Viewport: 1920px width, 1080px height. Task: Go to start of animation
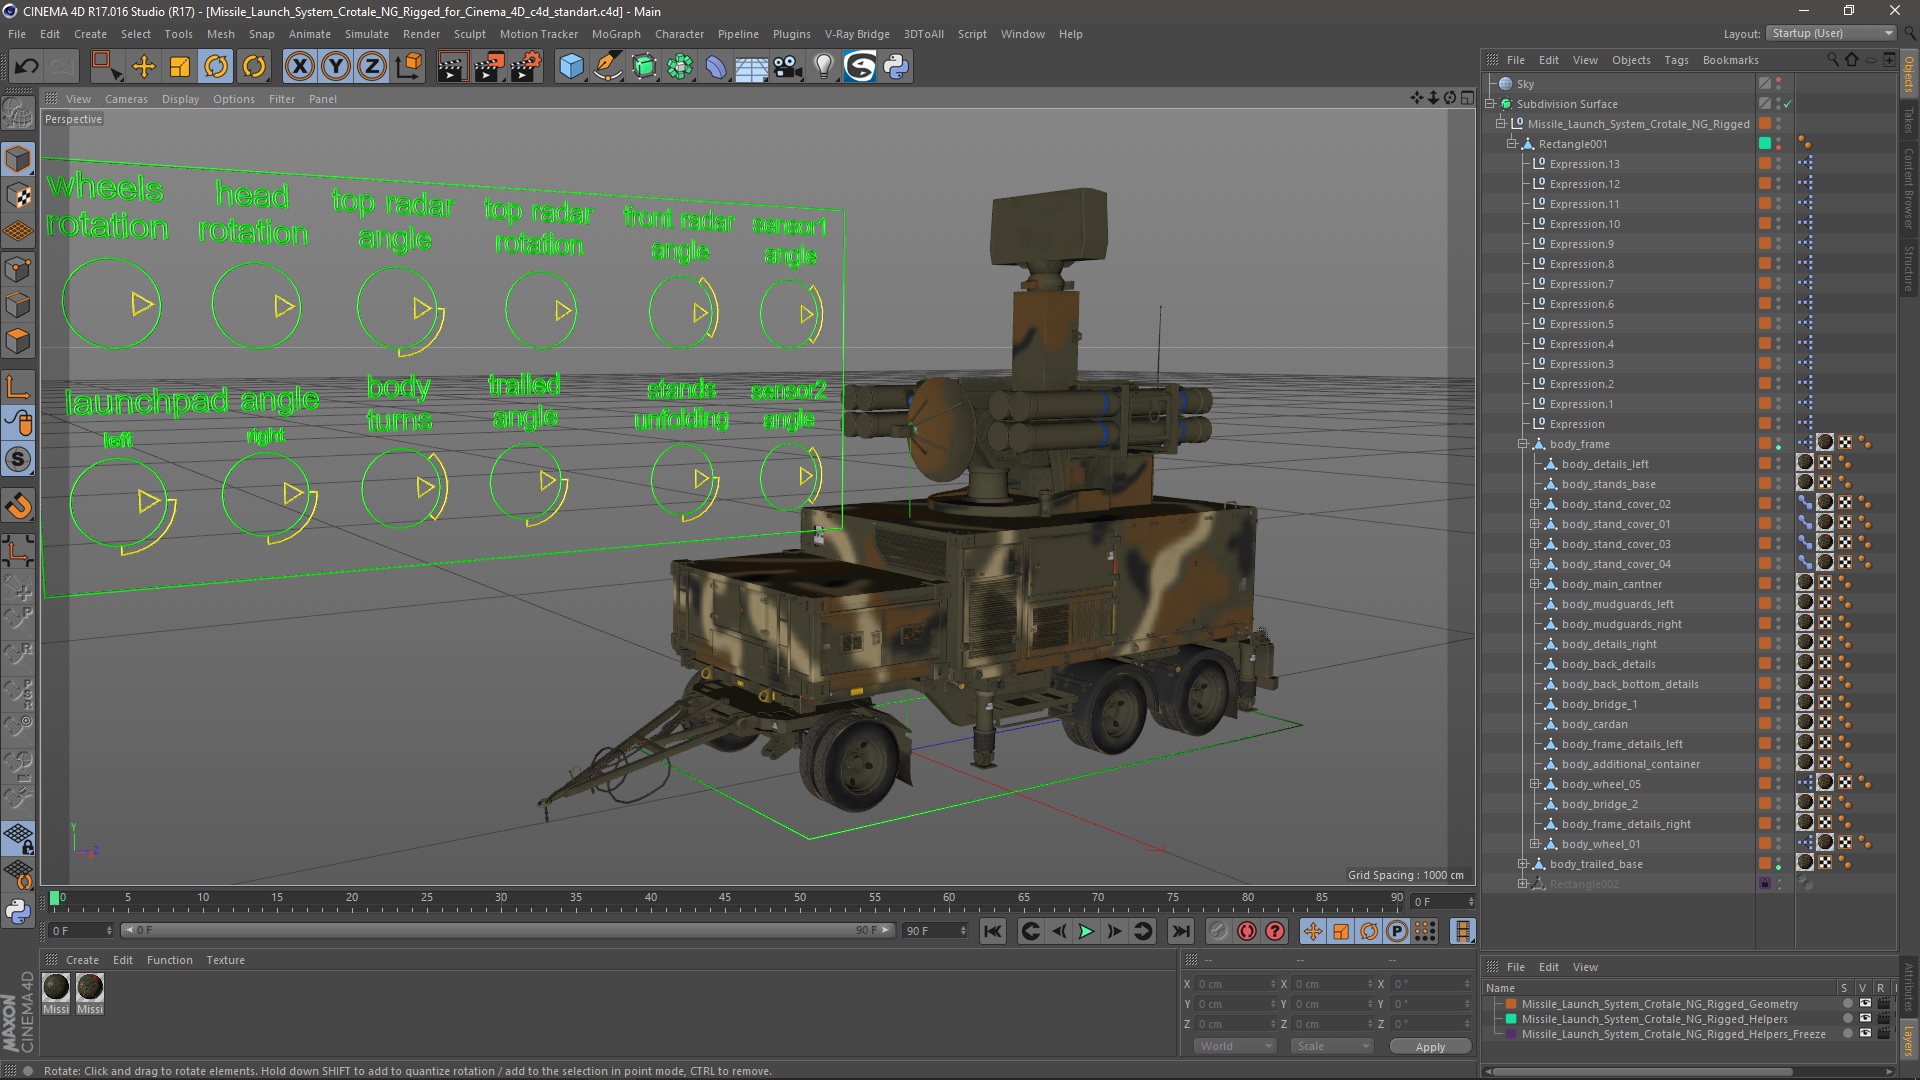point(992,931)
